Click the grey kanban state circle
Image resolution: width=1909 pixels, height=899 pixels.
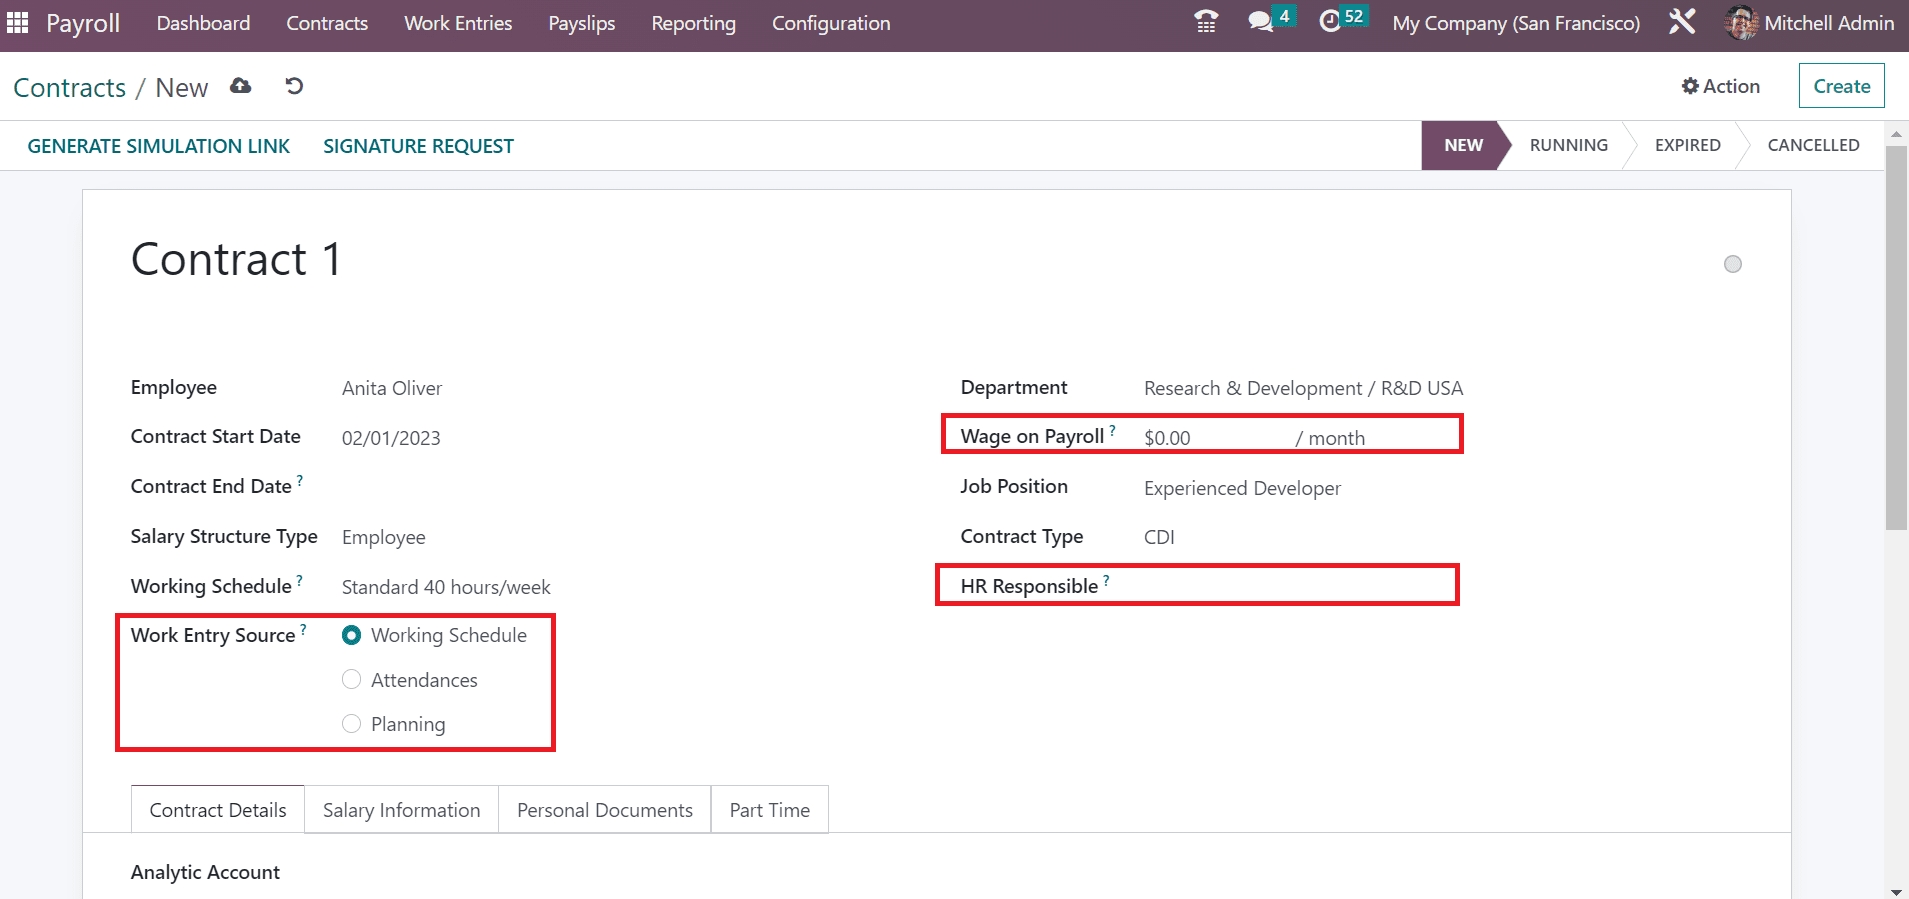tap(1732, 264)
